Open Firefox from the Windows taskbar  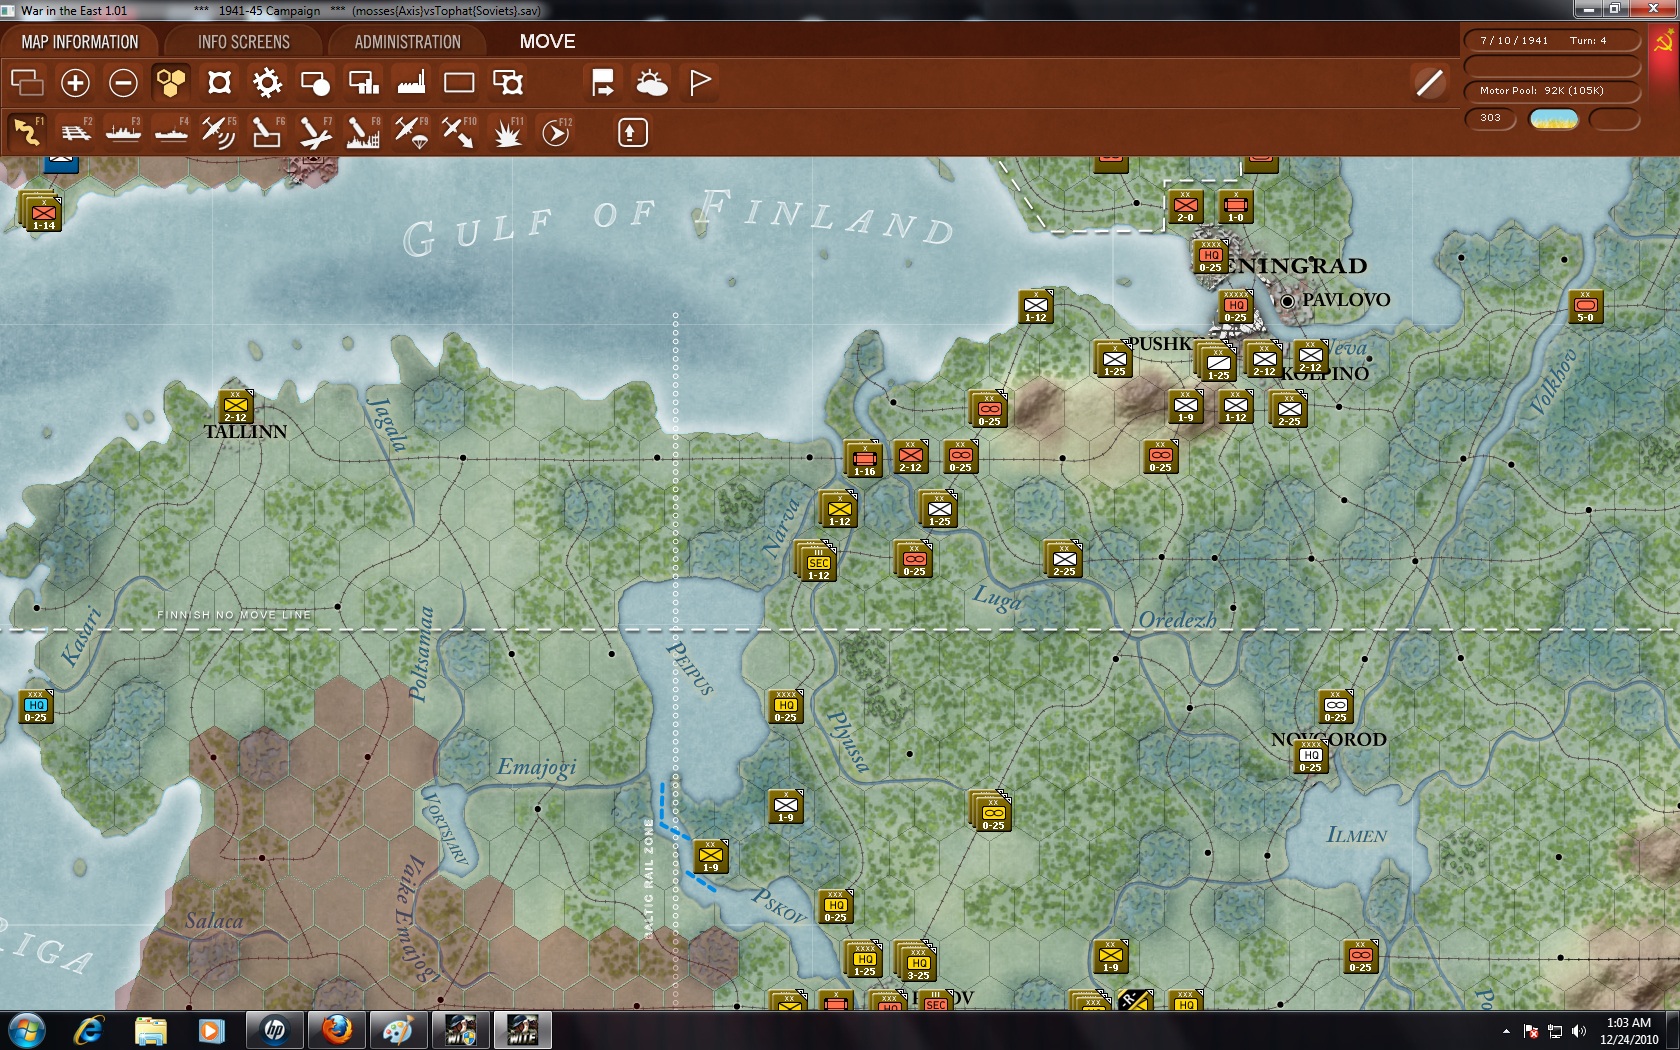pyautogui.click(x=337, y=1029)
